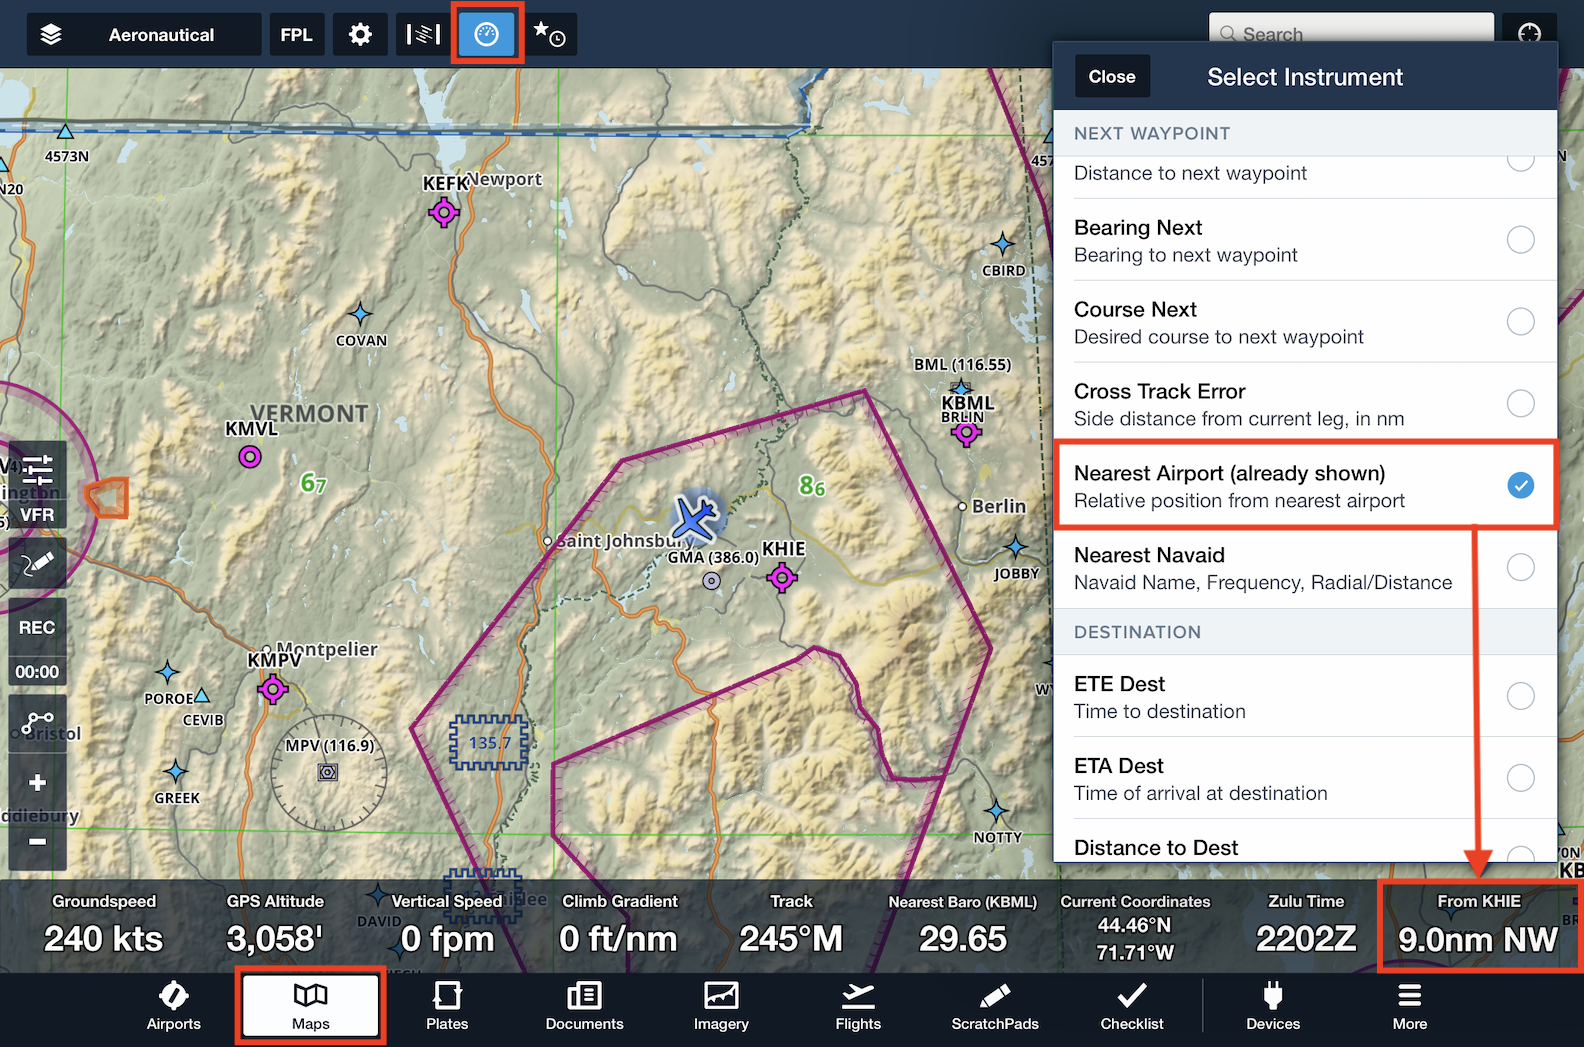Viewport: 1584px width, 1047px height.
Task: Select the Cross Track Error radio button
Action: tap(1520, 404)
